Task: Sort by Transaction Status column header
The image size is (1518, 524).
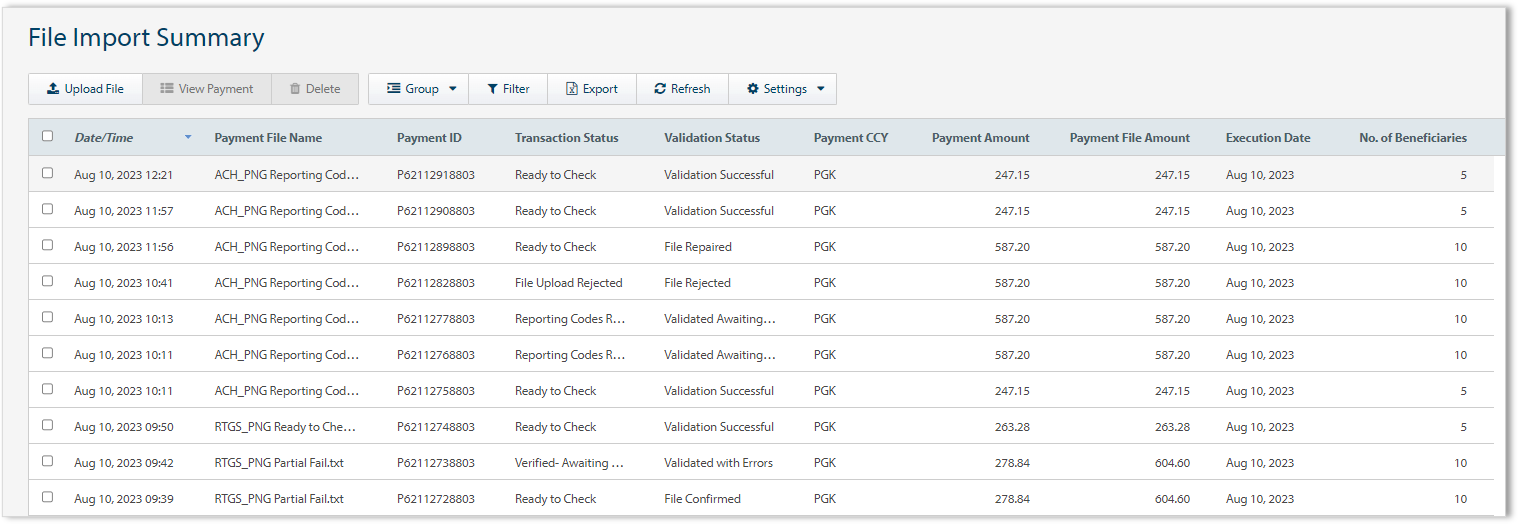Action: 566,138
